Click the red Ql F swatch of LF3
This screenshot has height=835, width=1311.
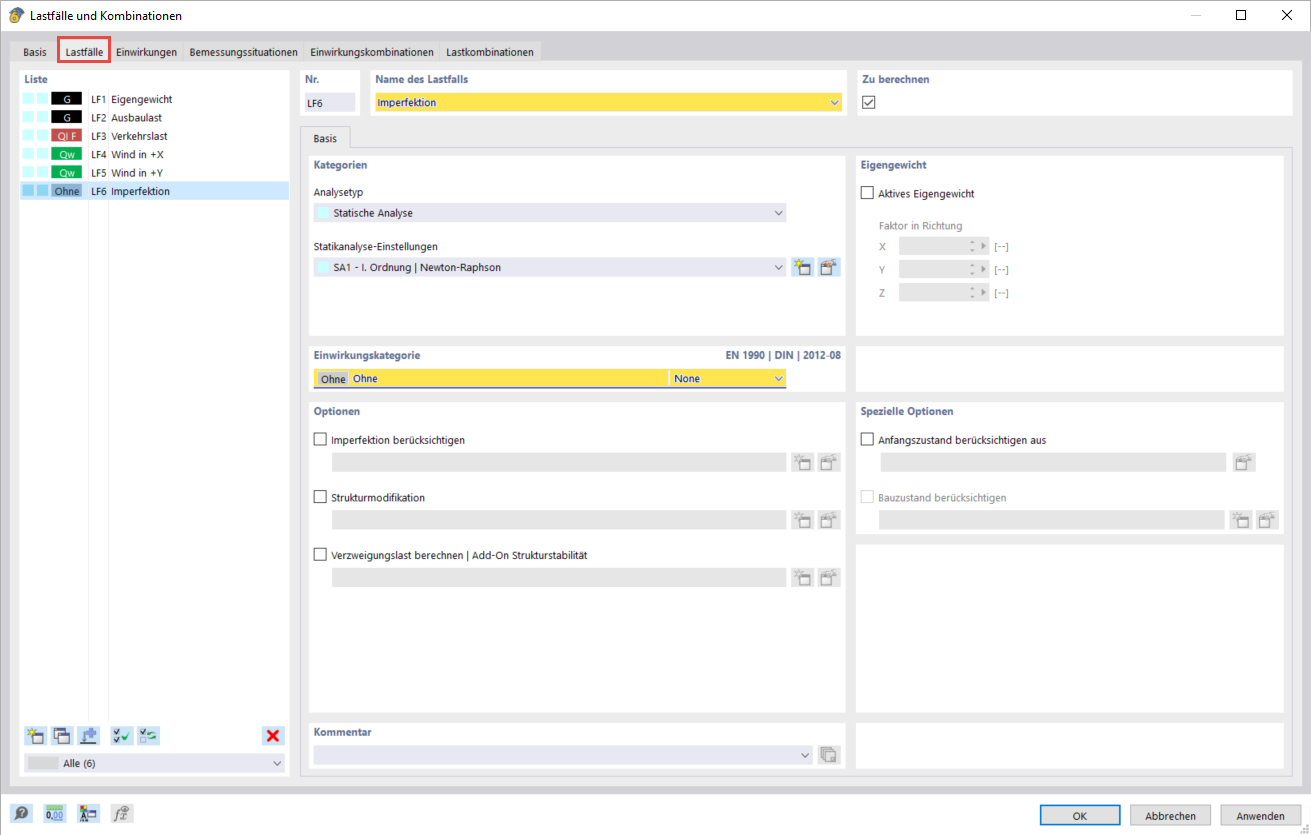click(x=66, y=136)
